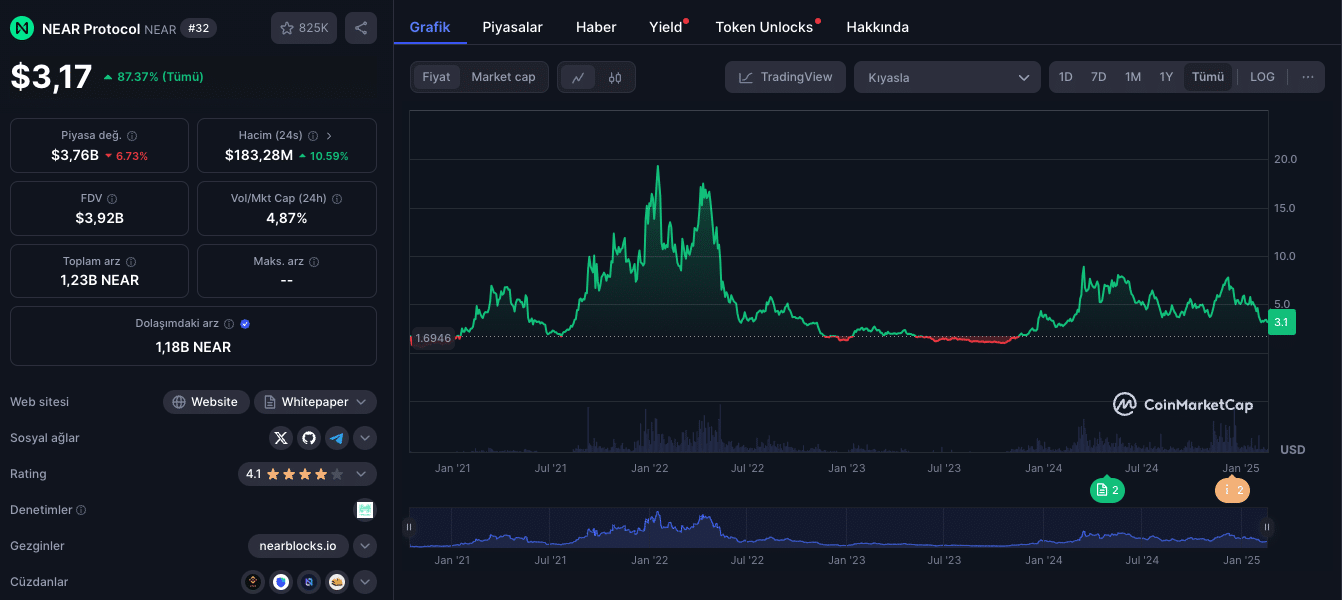Click the $3,76B market cap value

click(x=75, y=155)
